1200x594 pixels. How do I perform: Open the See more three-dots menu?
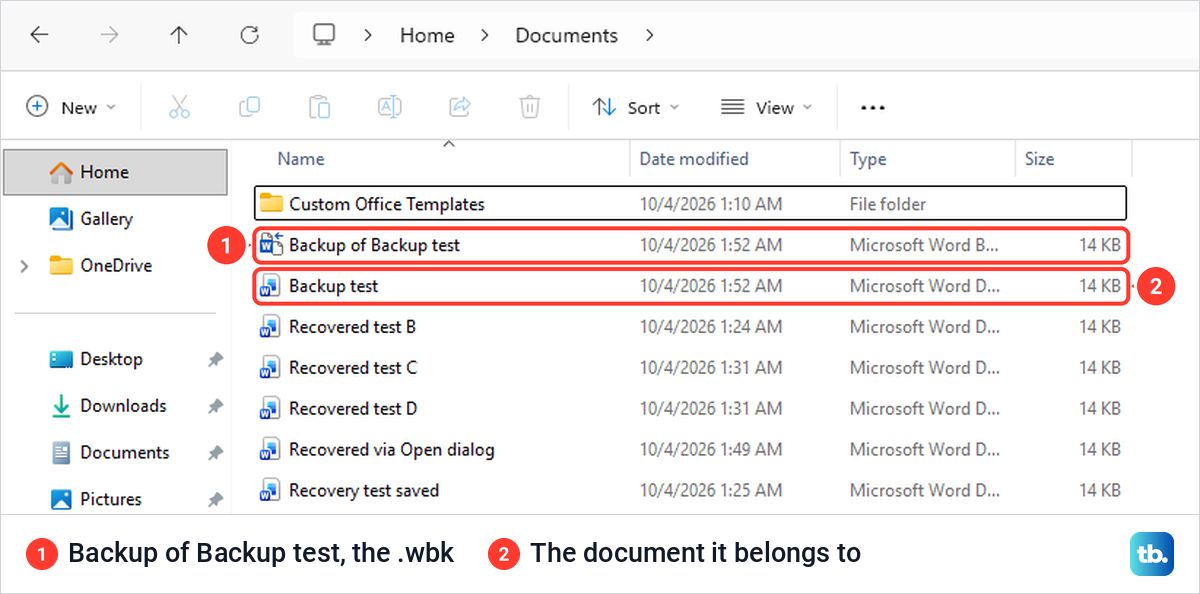pyautogui.click(x=873, y=108)
